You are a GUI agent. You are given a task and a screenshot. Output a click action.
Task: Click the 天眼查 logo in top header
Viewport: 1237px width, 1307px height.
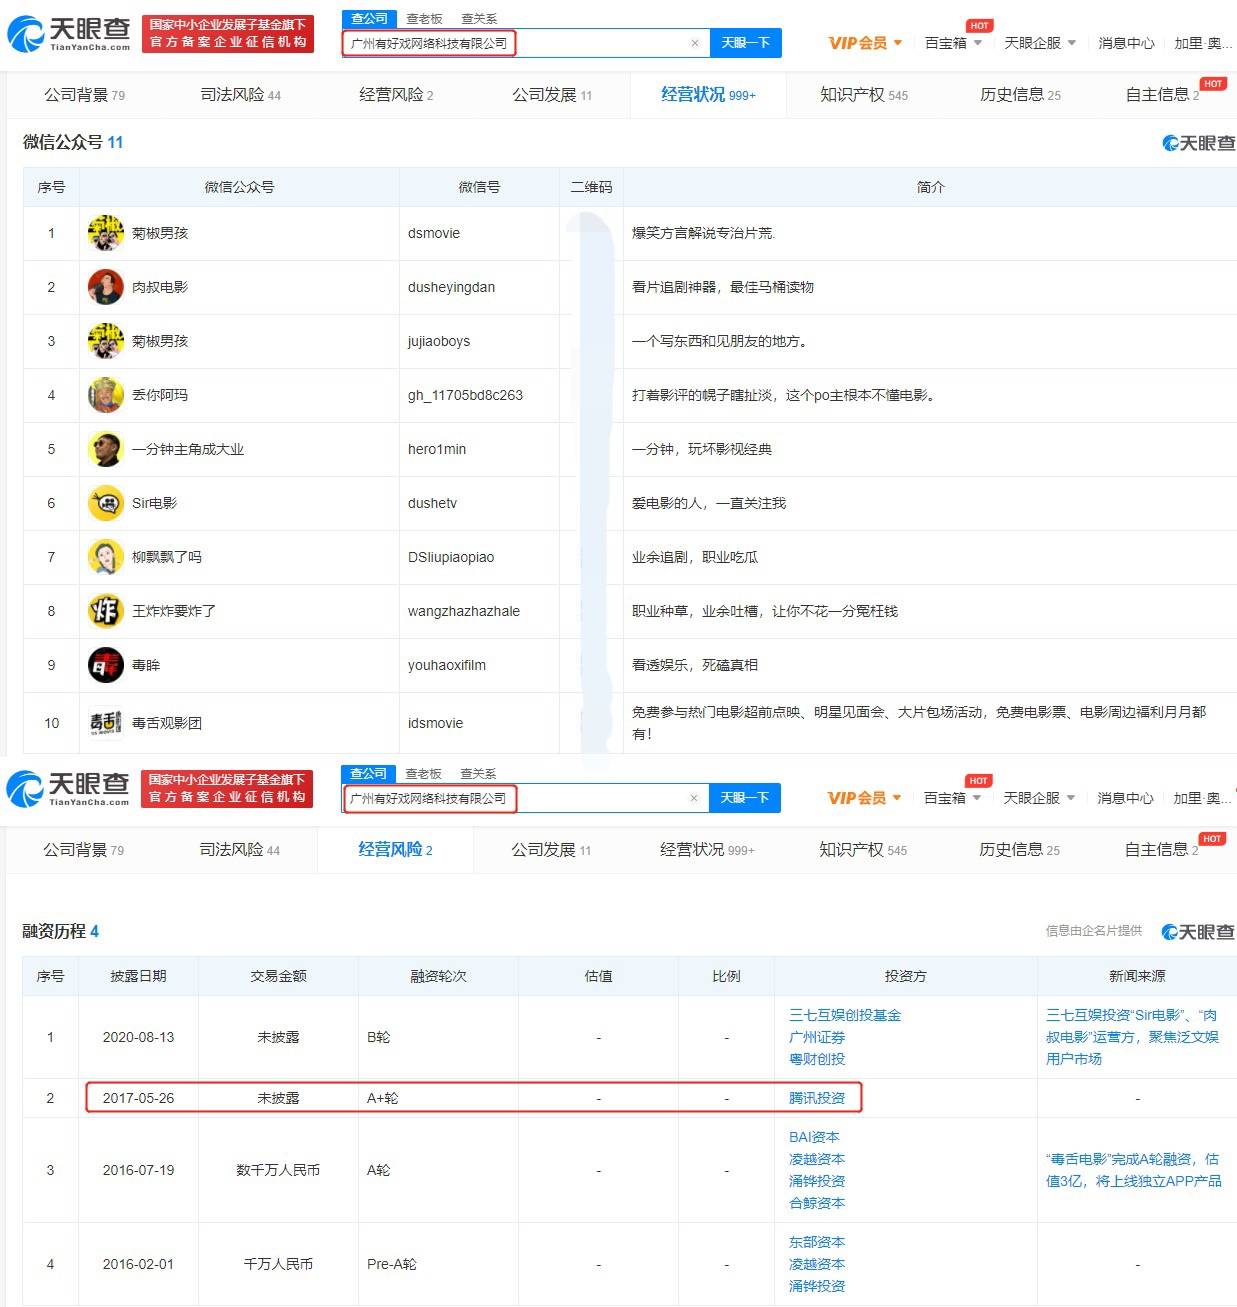69,34
